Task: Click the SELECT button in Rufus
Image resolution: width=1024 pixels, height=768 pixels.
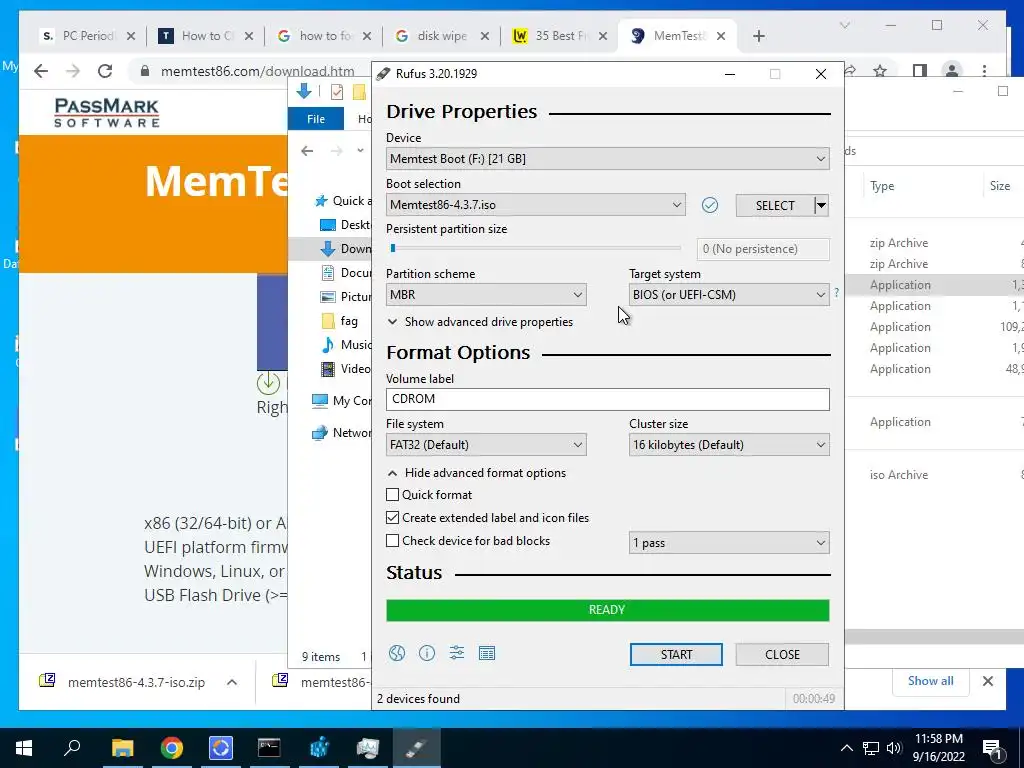Action: (x=775, y=205)
